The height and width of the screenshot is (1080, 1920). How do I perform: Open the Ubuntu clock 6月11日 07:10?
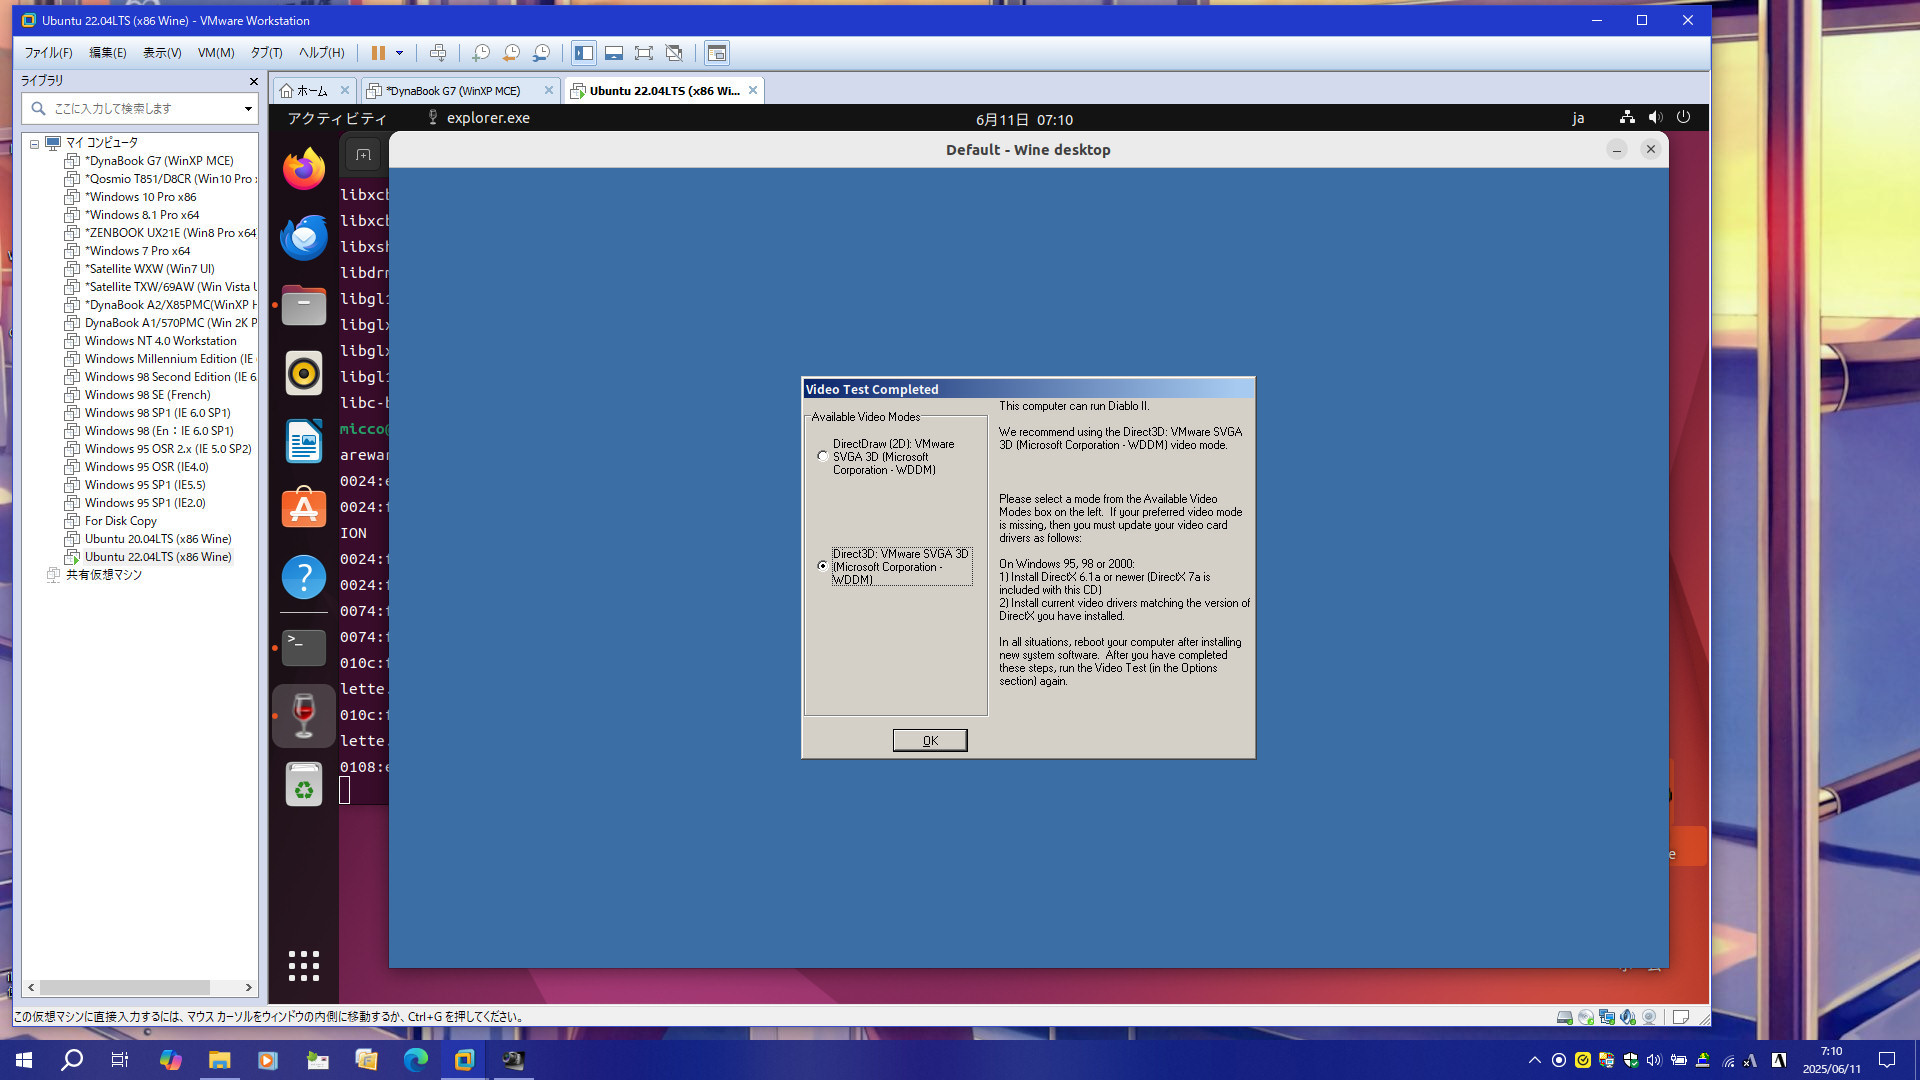tap(1024, 119)
